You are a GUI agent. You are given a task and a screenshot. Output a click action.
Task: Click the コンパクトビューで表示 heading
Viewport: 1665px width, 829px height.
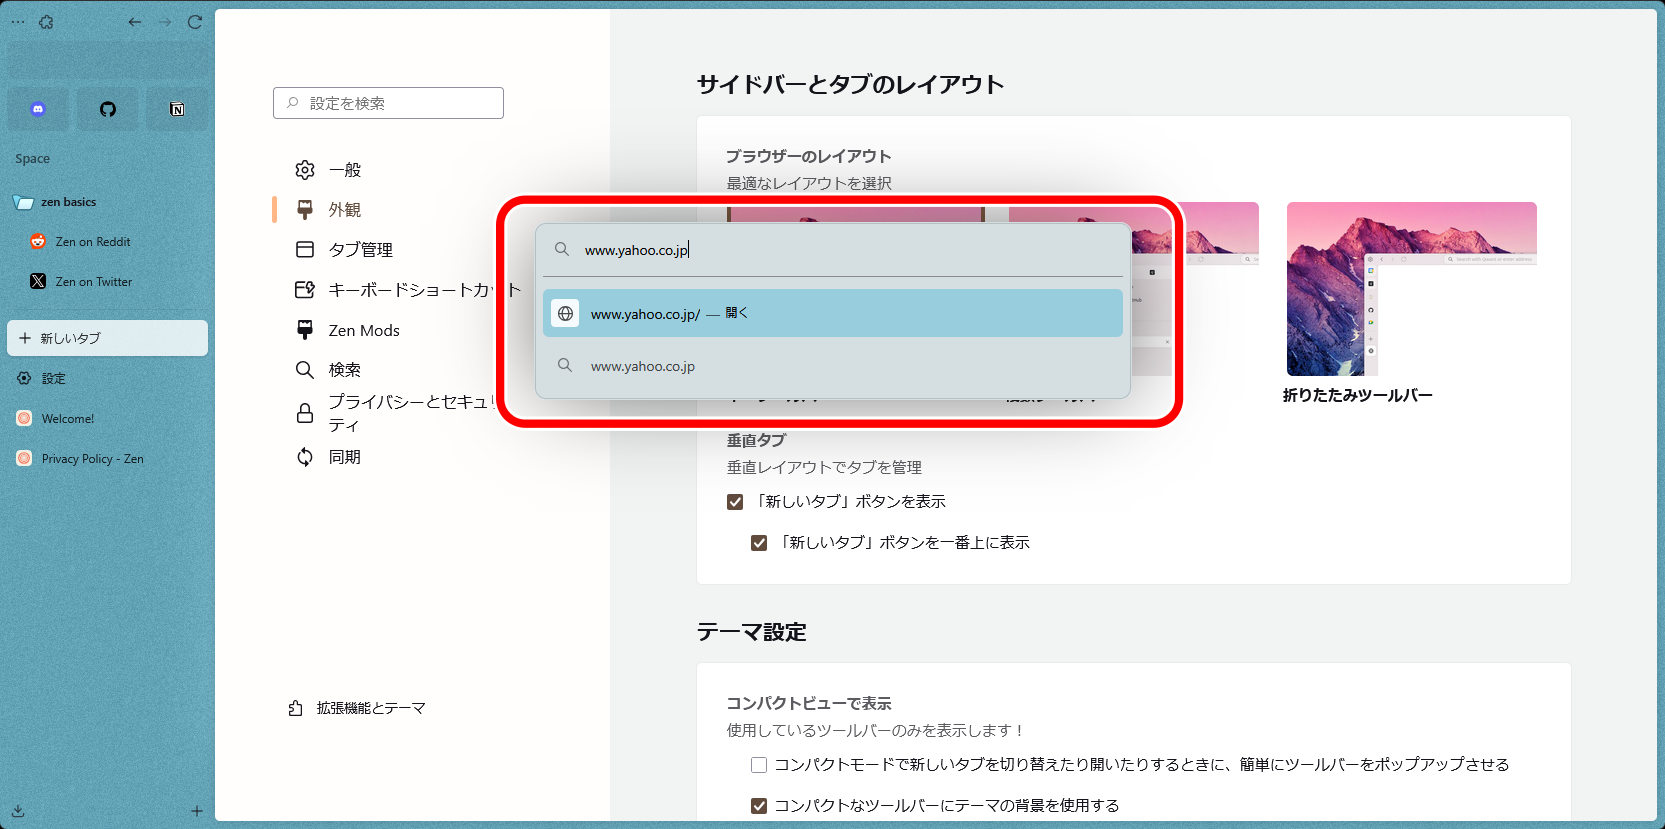tap(809, 704)
